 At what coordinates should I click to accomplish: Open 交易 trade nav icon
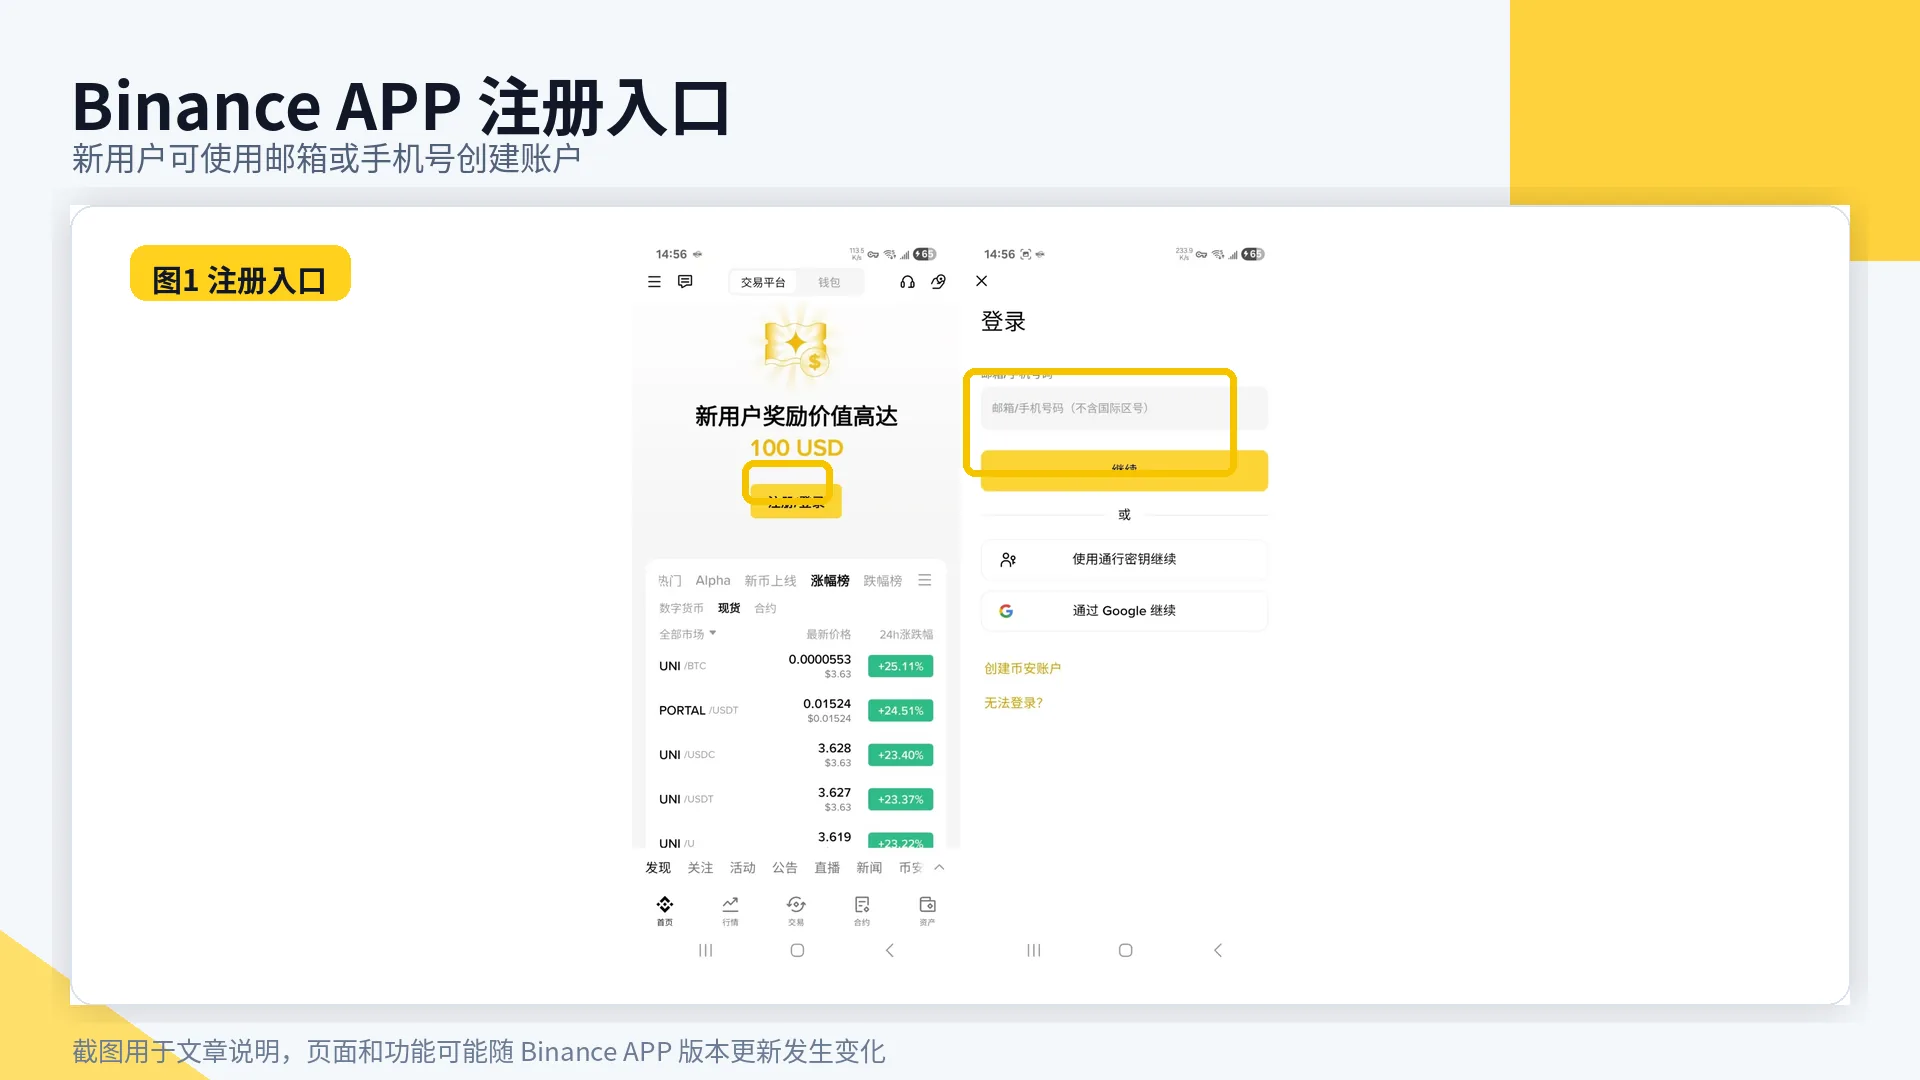point(796,910)
